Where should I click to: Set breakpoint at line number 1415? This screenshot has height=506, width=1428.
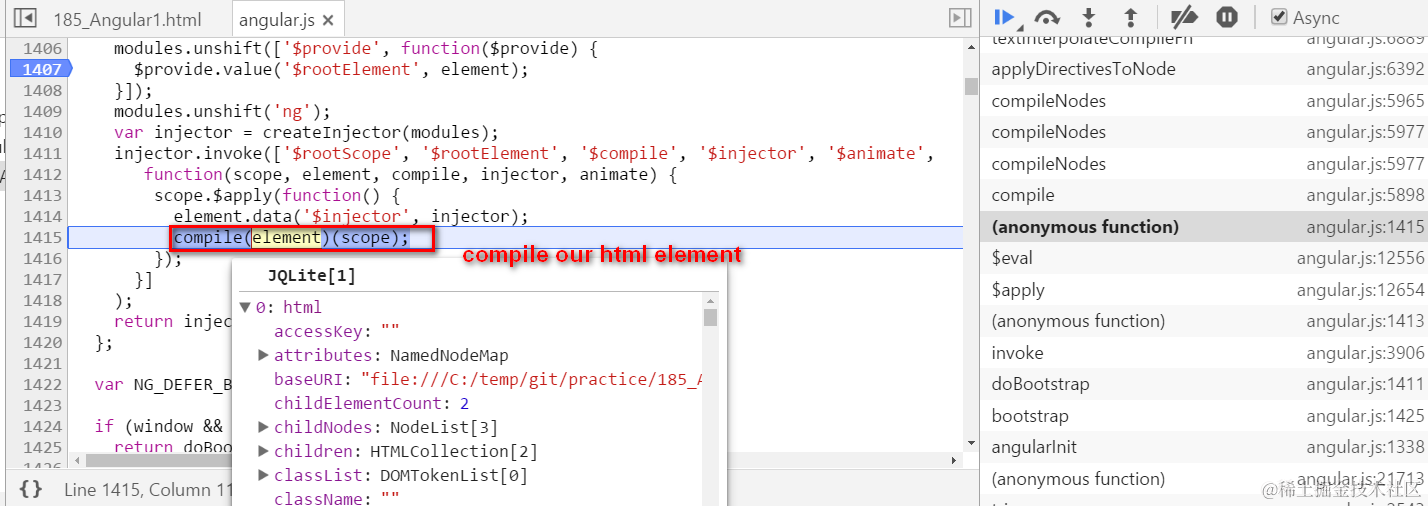41,237
